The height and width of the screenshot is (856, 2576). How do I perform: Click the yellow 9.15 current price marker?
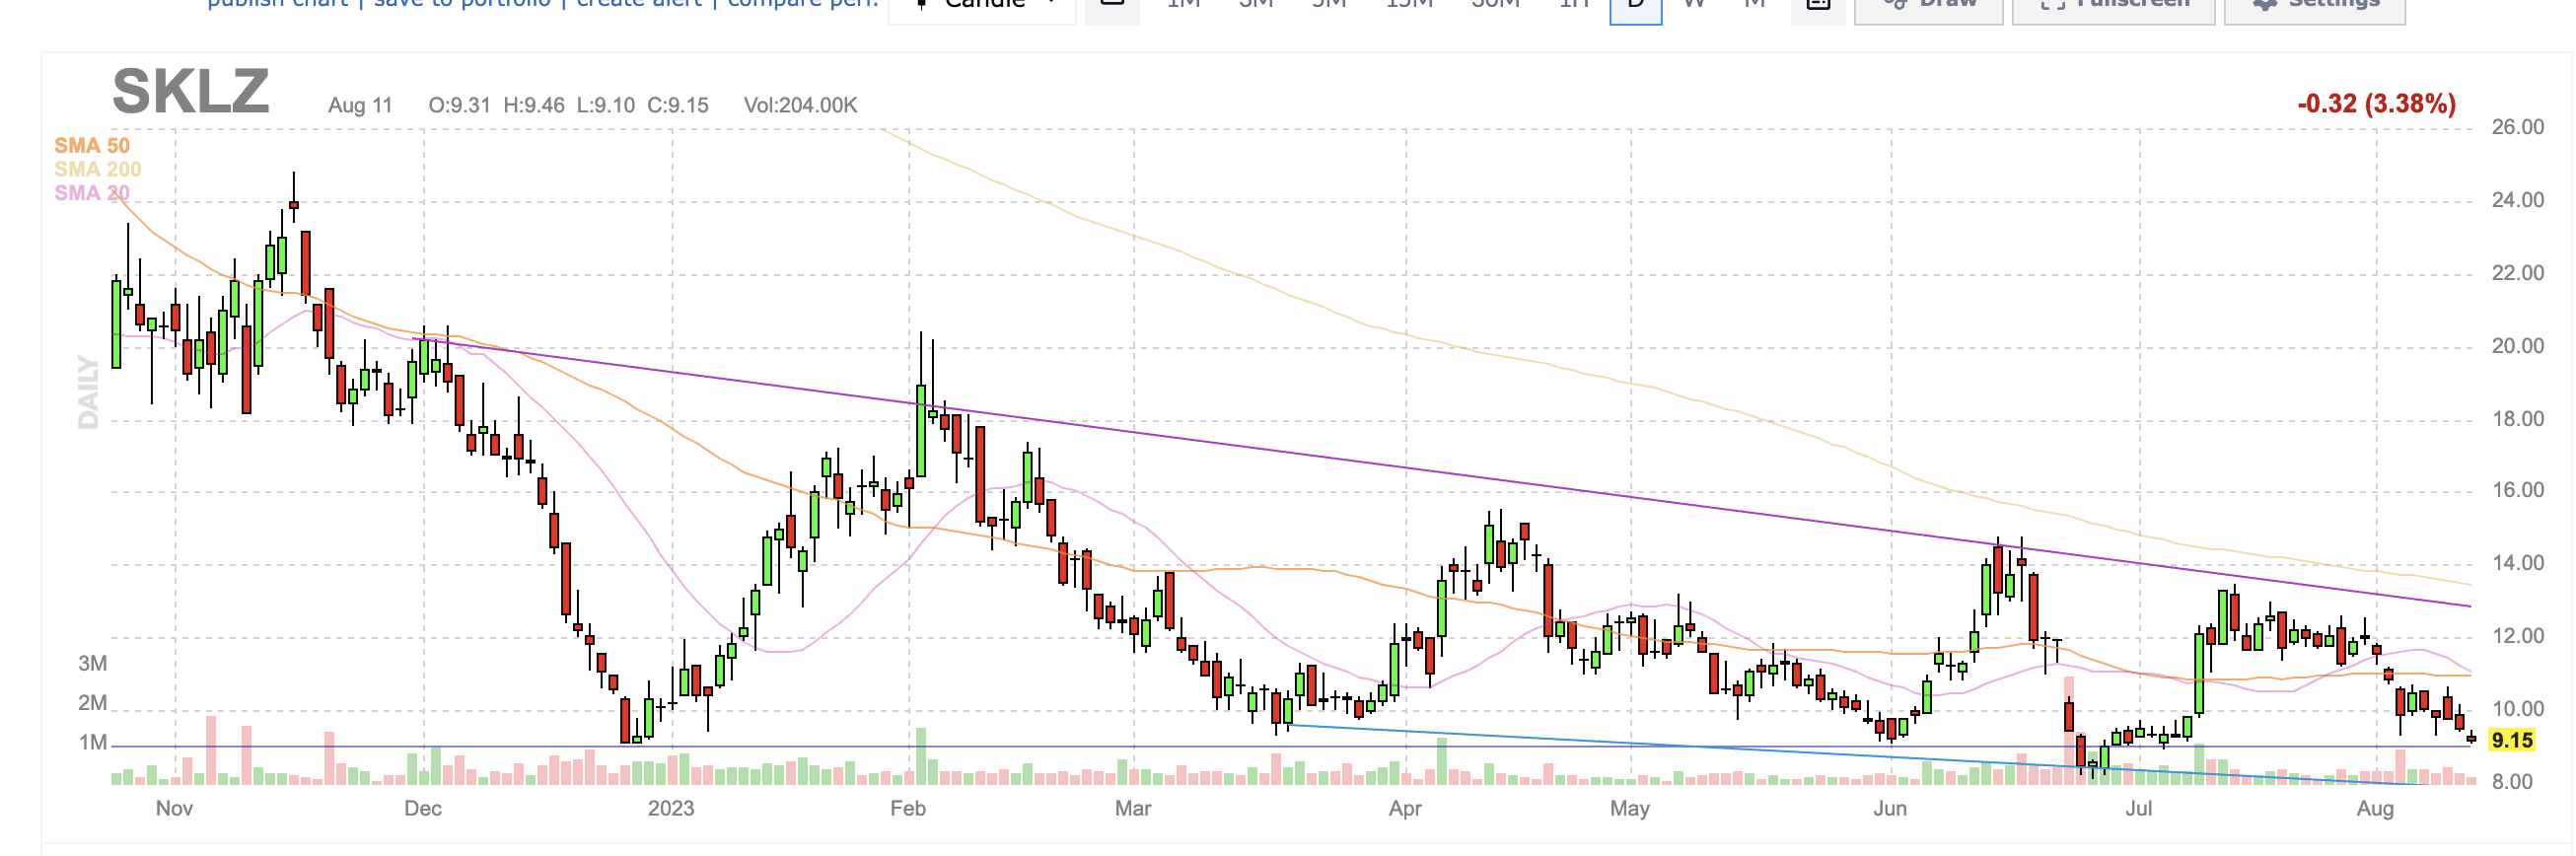click(x=2511, y=741)
